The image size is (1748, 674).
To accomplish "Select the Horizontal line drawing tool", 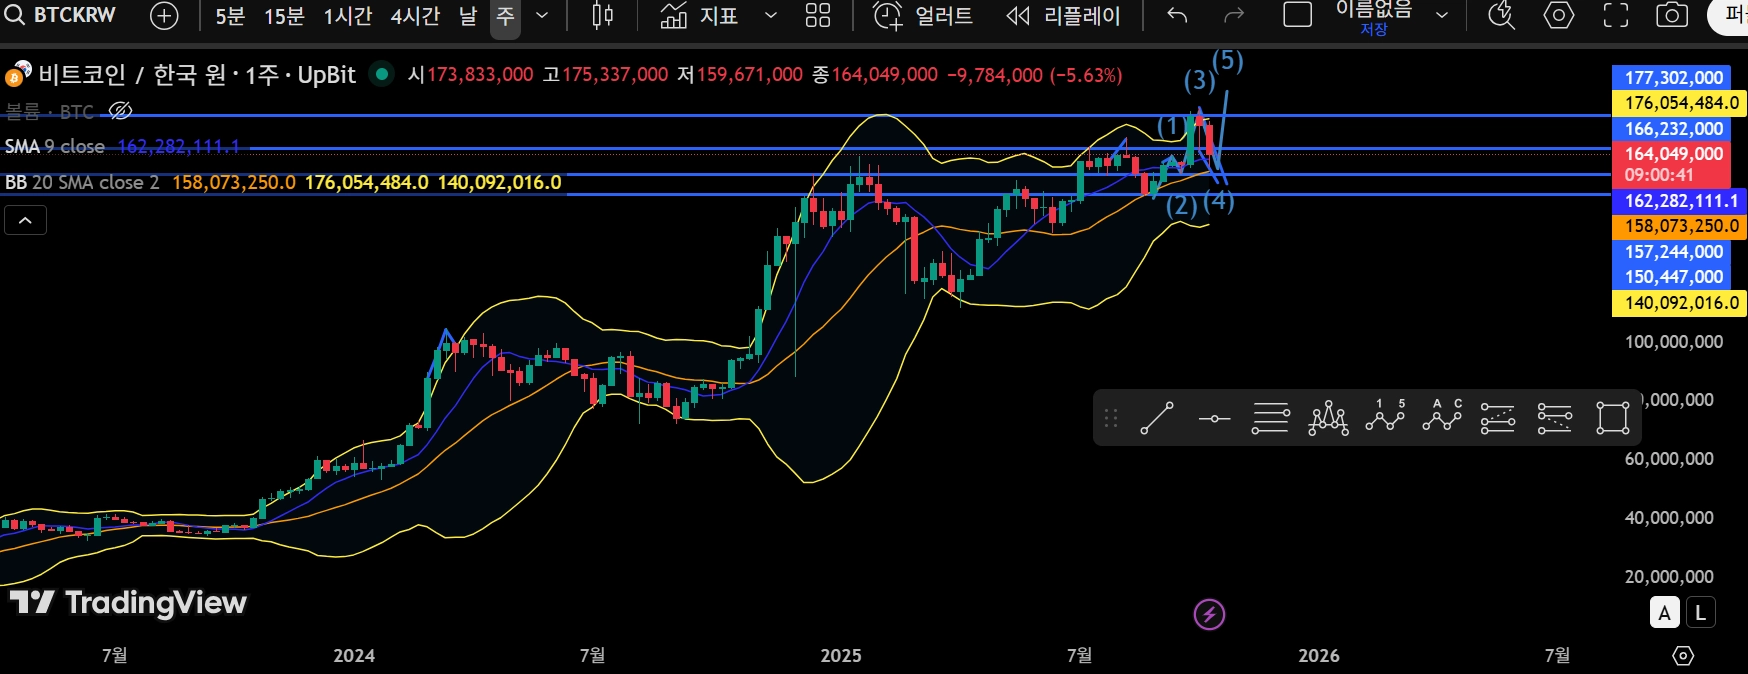I will [x=1214, y=418].
